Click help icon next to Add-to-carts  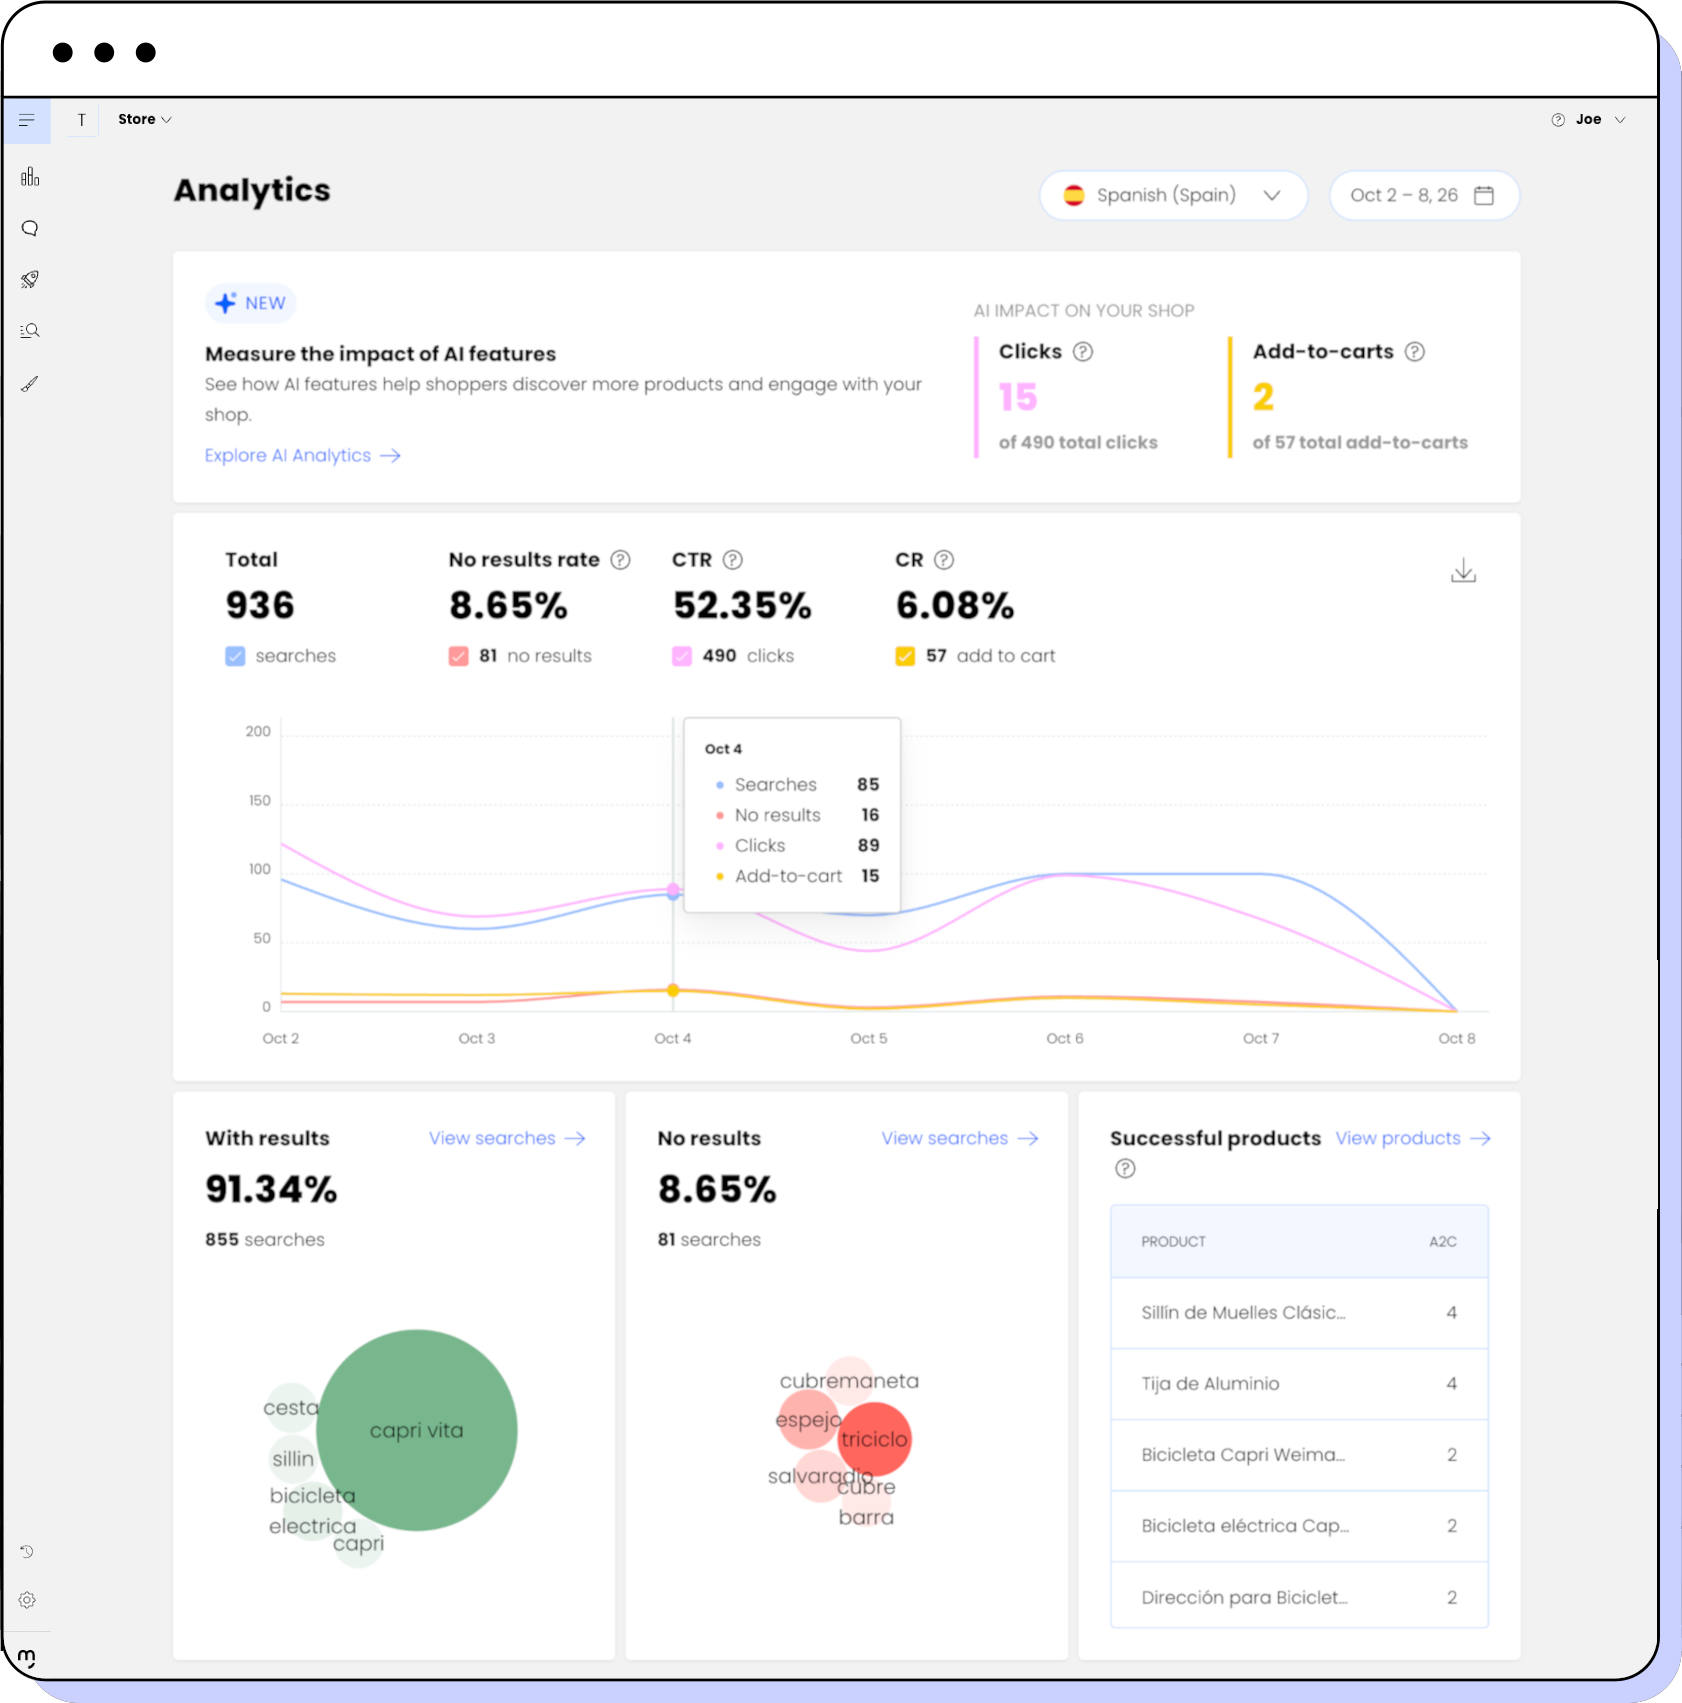[x=1415, y=352]
